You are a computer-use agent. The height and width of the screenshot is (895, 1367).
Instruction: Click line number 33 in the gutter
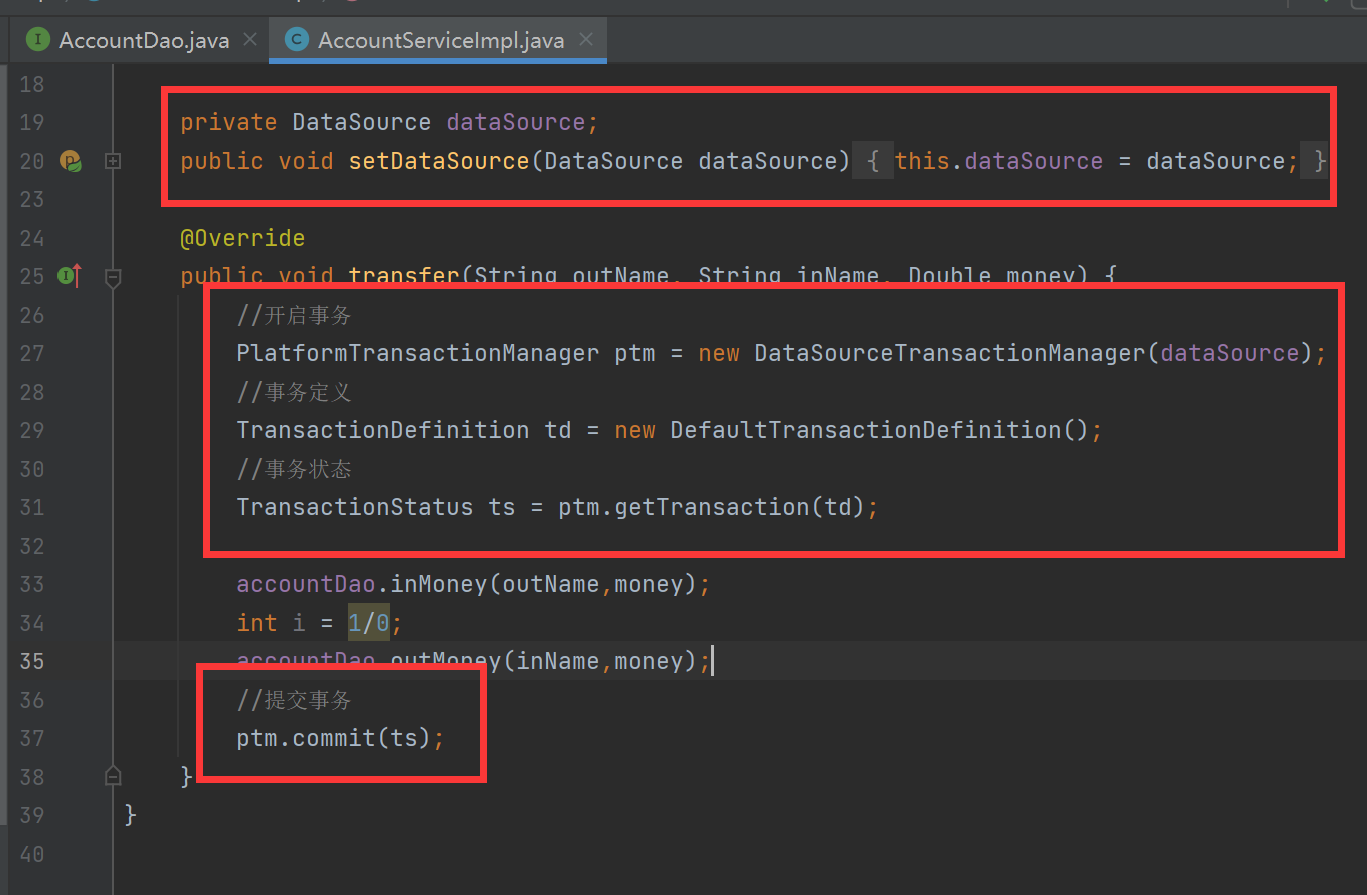[x=32, y=584]
